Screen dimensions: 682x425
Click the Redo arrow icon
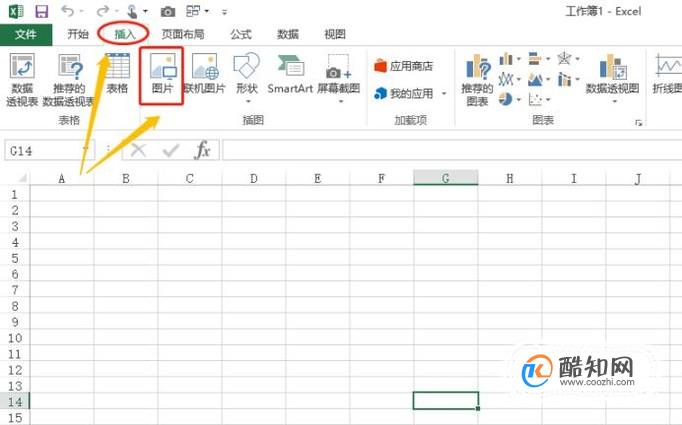point(103,11)
